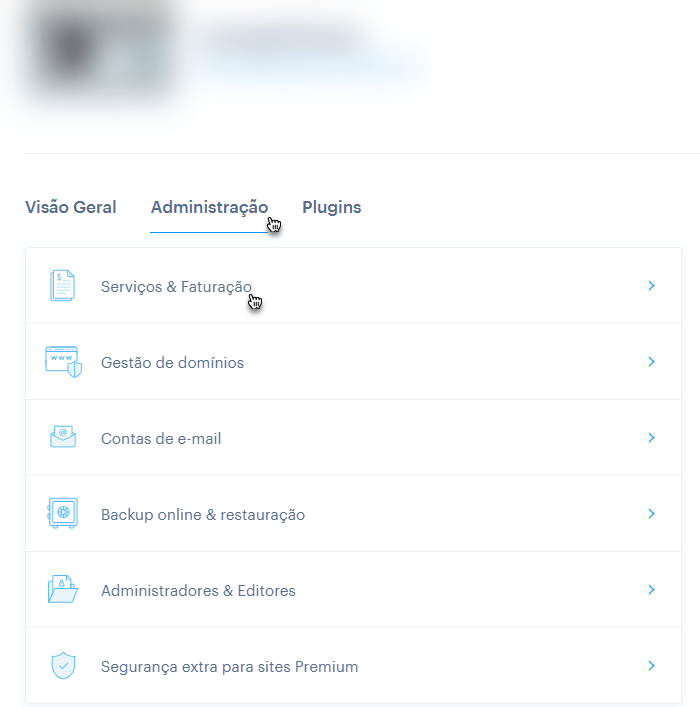The height and width of the screenshot is (707, 700).
Task: Expand the Serviços & Faturação chevron arrow
Action: tap(651, 285)
